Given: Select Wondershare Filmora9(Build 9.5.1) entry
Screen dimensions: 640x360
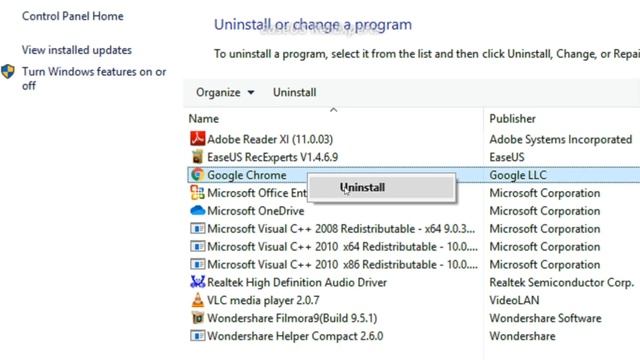Looking at the screenshot, I should click(x=292, y=318).
